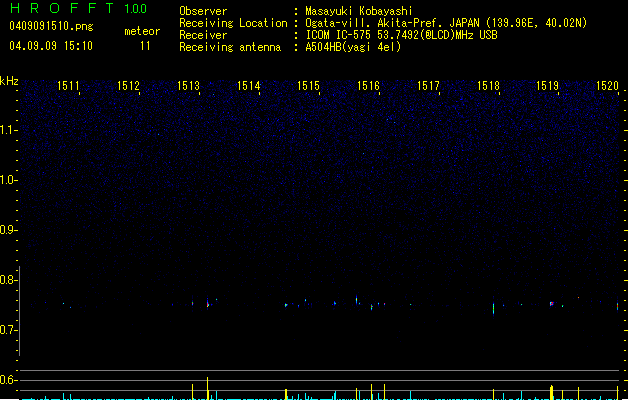Click the bright echo blob before 1519
629x400 pixels.
pyautogui.click(x=552, y=304)
